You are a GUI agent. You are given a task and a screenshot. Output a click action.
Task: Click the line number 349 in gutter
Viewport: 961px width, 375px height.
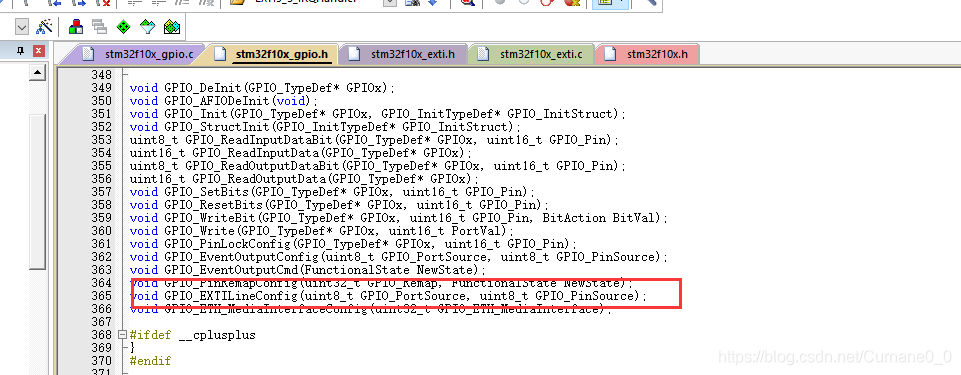click(x=101, y=88)
